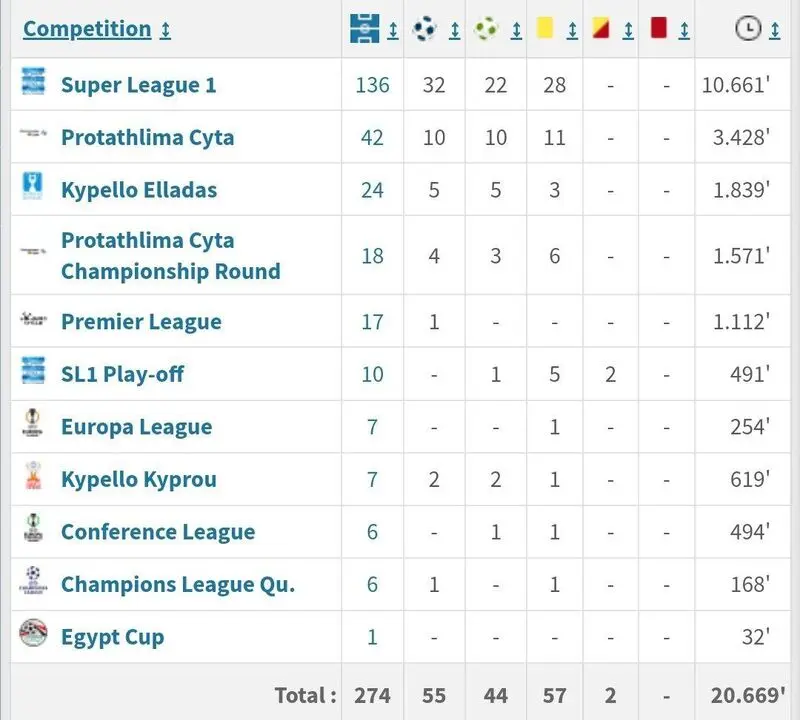Click the Egypt Cup logo icon
Image resolution: width=800 pixels, height=720 pixels.
33,633
